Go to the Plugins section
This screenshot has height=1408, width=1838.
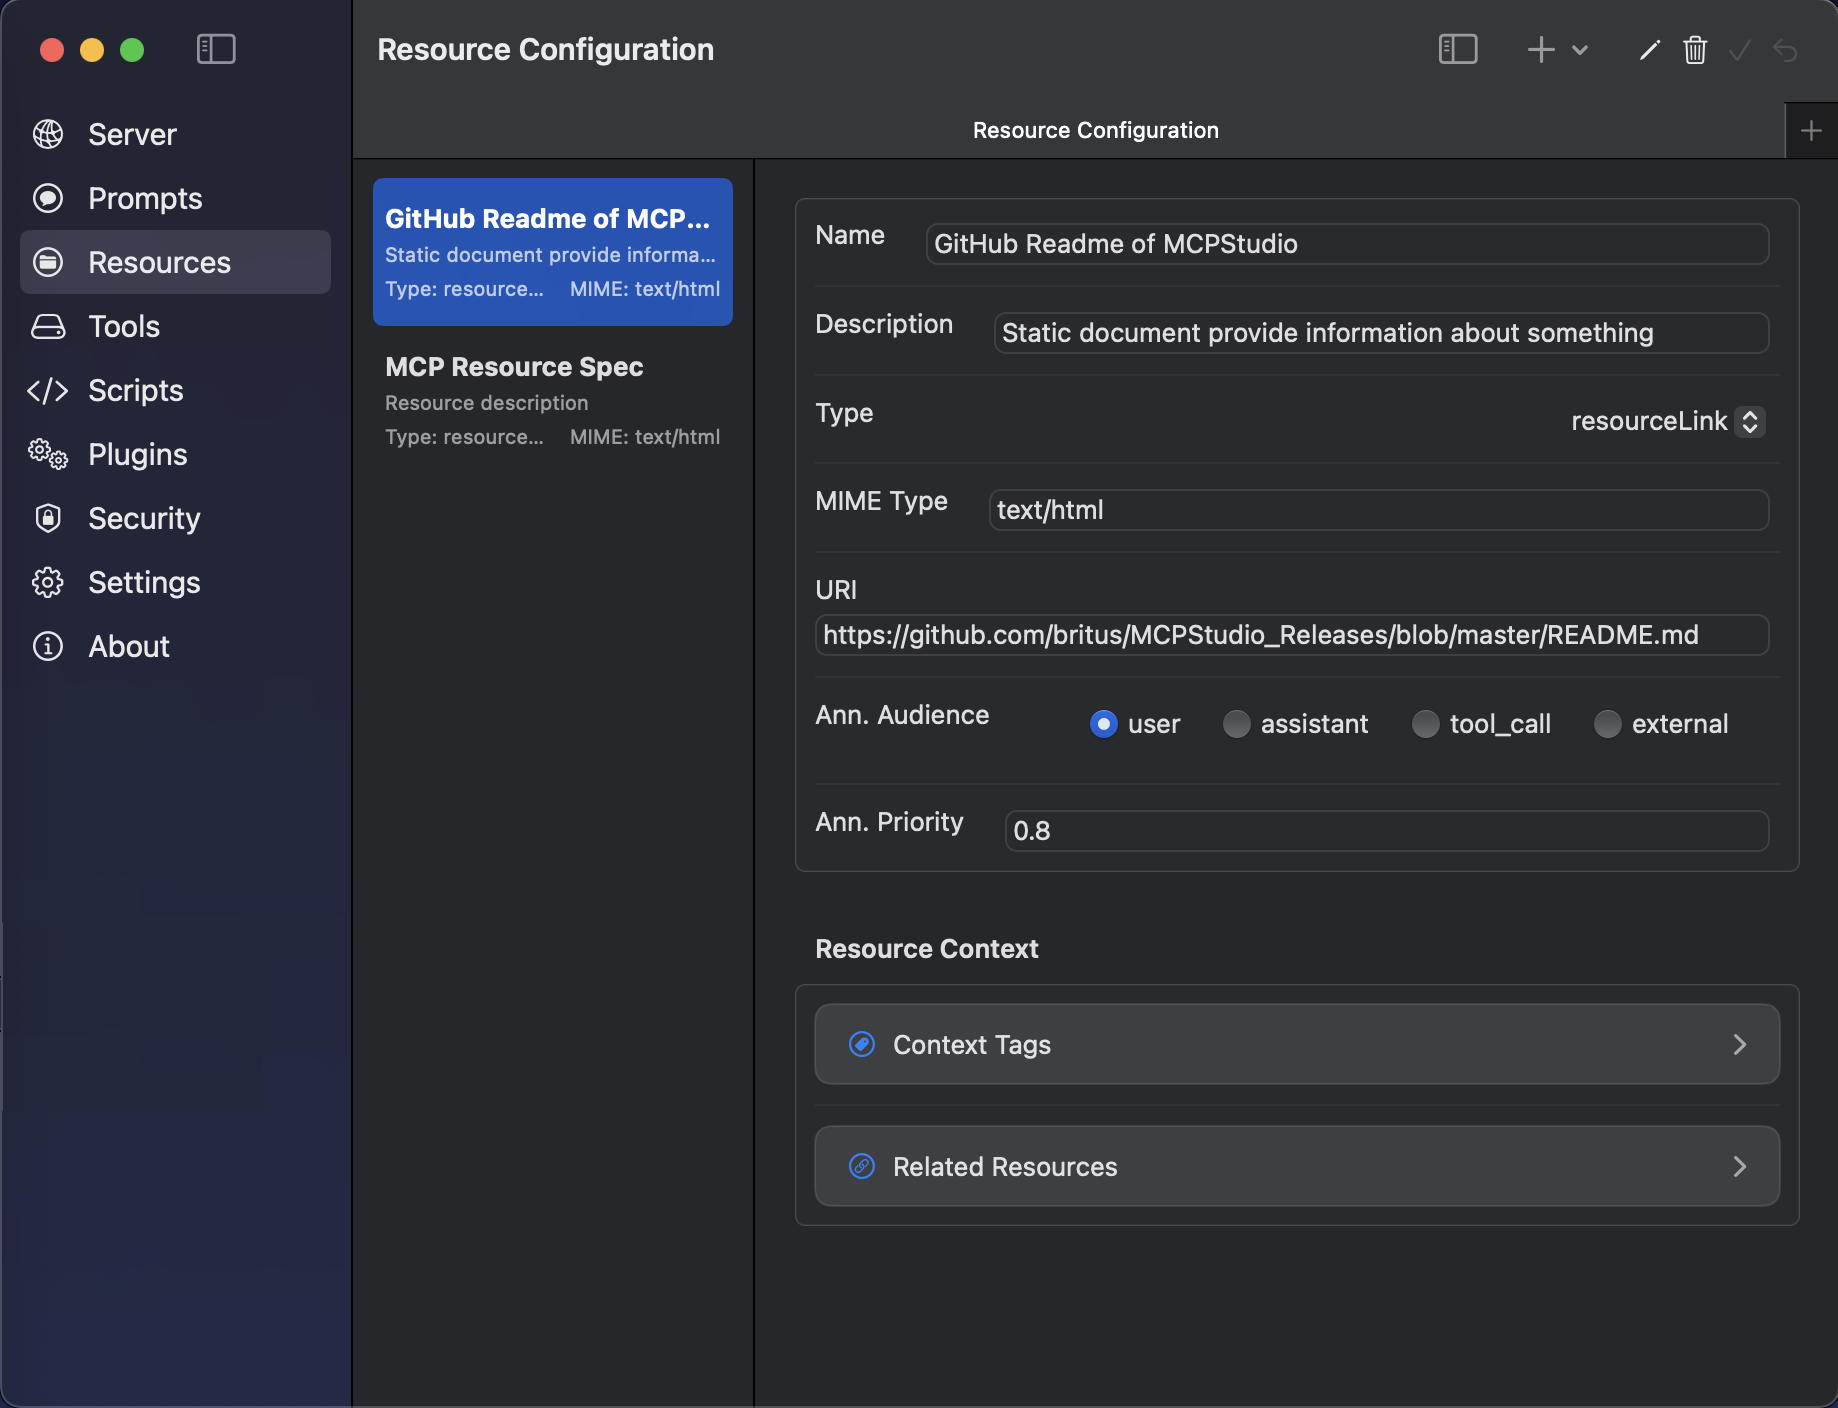[x=138, y=454]
